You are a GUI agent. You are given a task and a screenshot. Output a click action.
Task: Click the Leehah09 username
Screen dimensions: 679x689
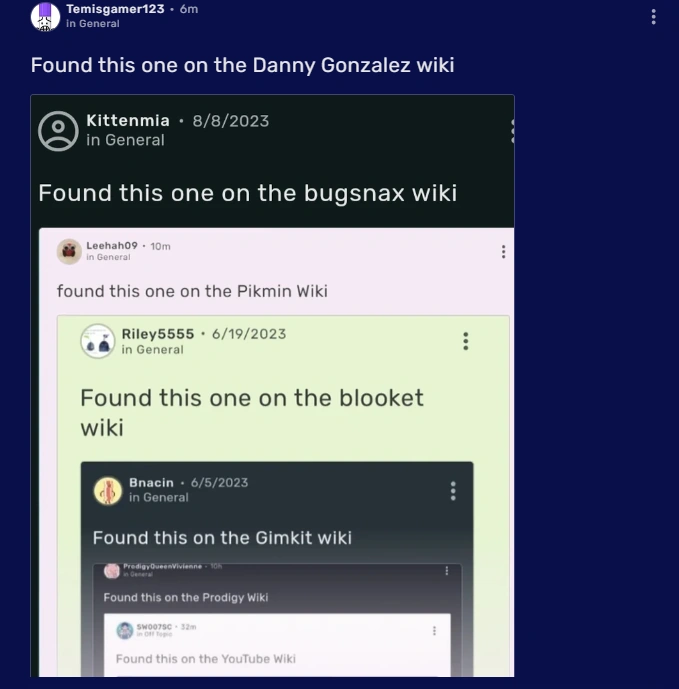point(112,246)
